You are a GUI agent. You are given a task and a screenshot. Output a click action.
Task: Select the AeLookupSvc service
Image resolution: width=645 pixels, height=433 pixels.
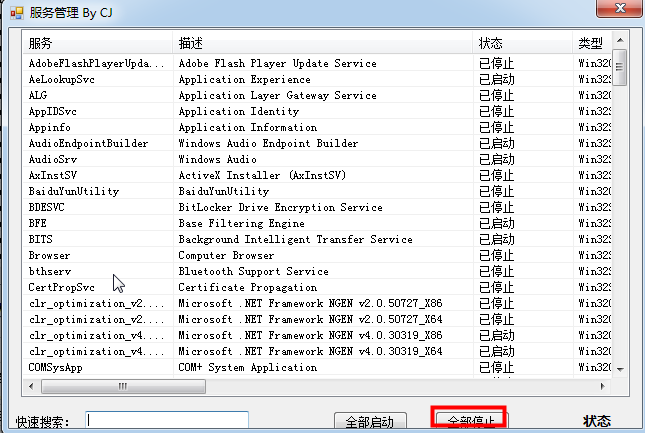[62, 79]
